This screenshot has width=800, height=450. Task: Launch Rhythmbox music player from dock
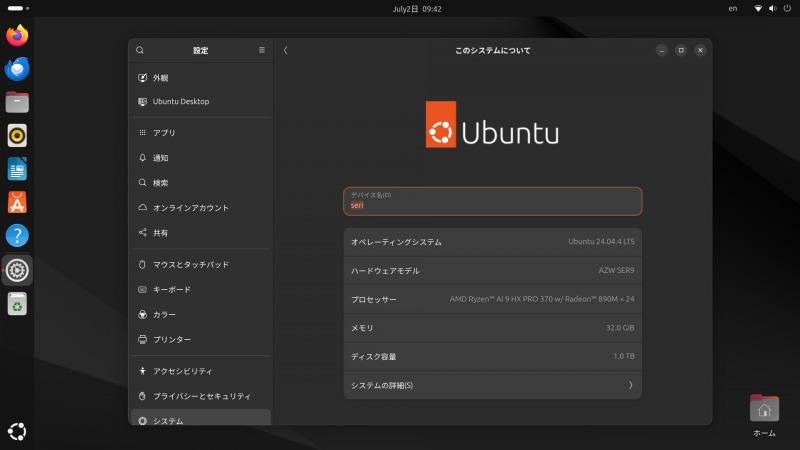pos(17,136)
